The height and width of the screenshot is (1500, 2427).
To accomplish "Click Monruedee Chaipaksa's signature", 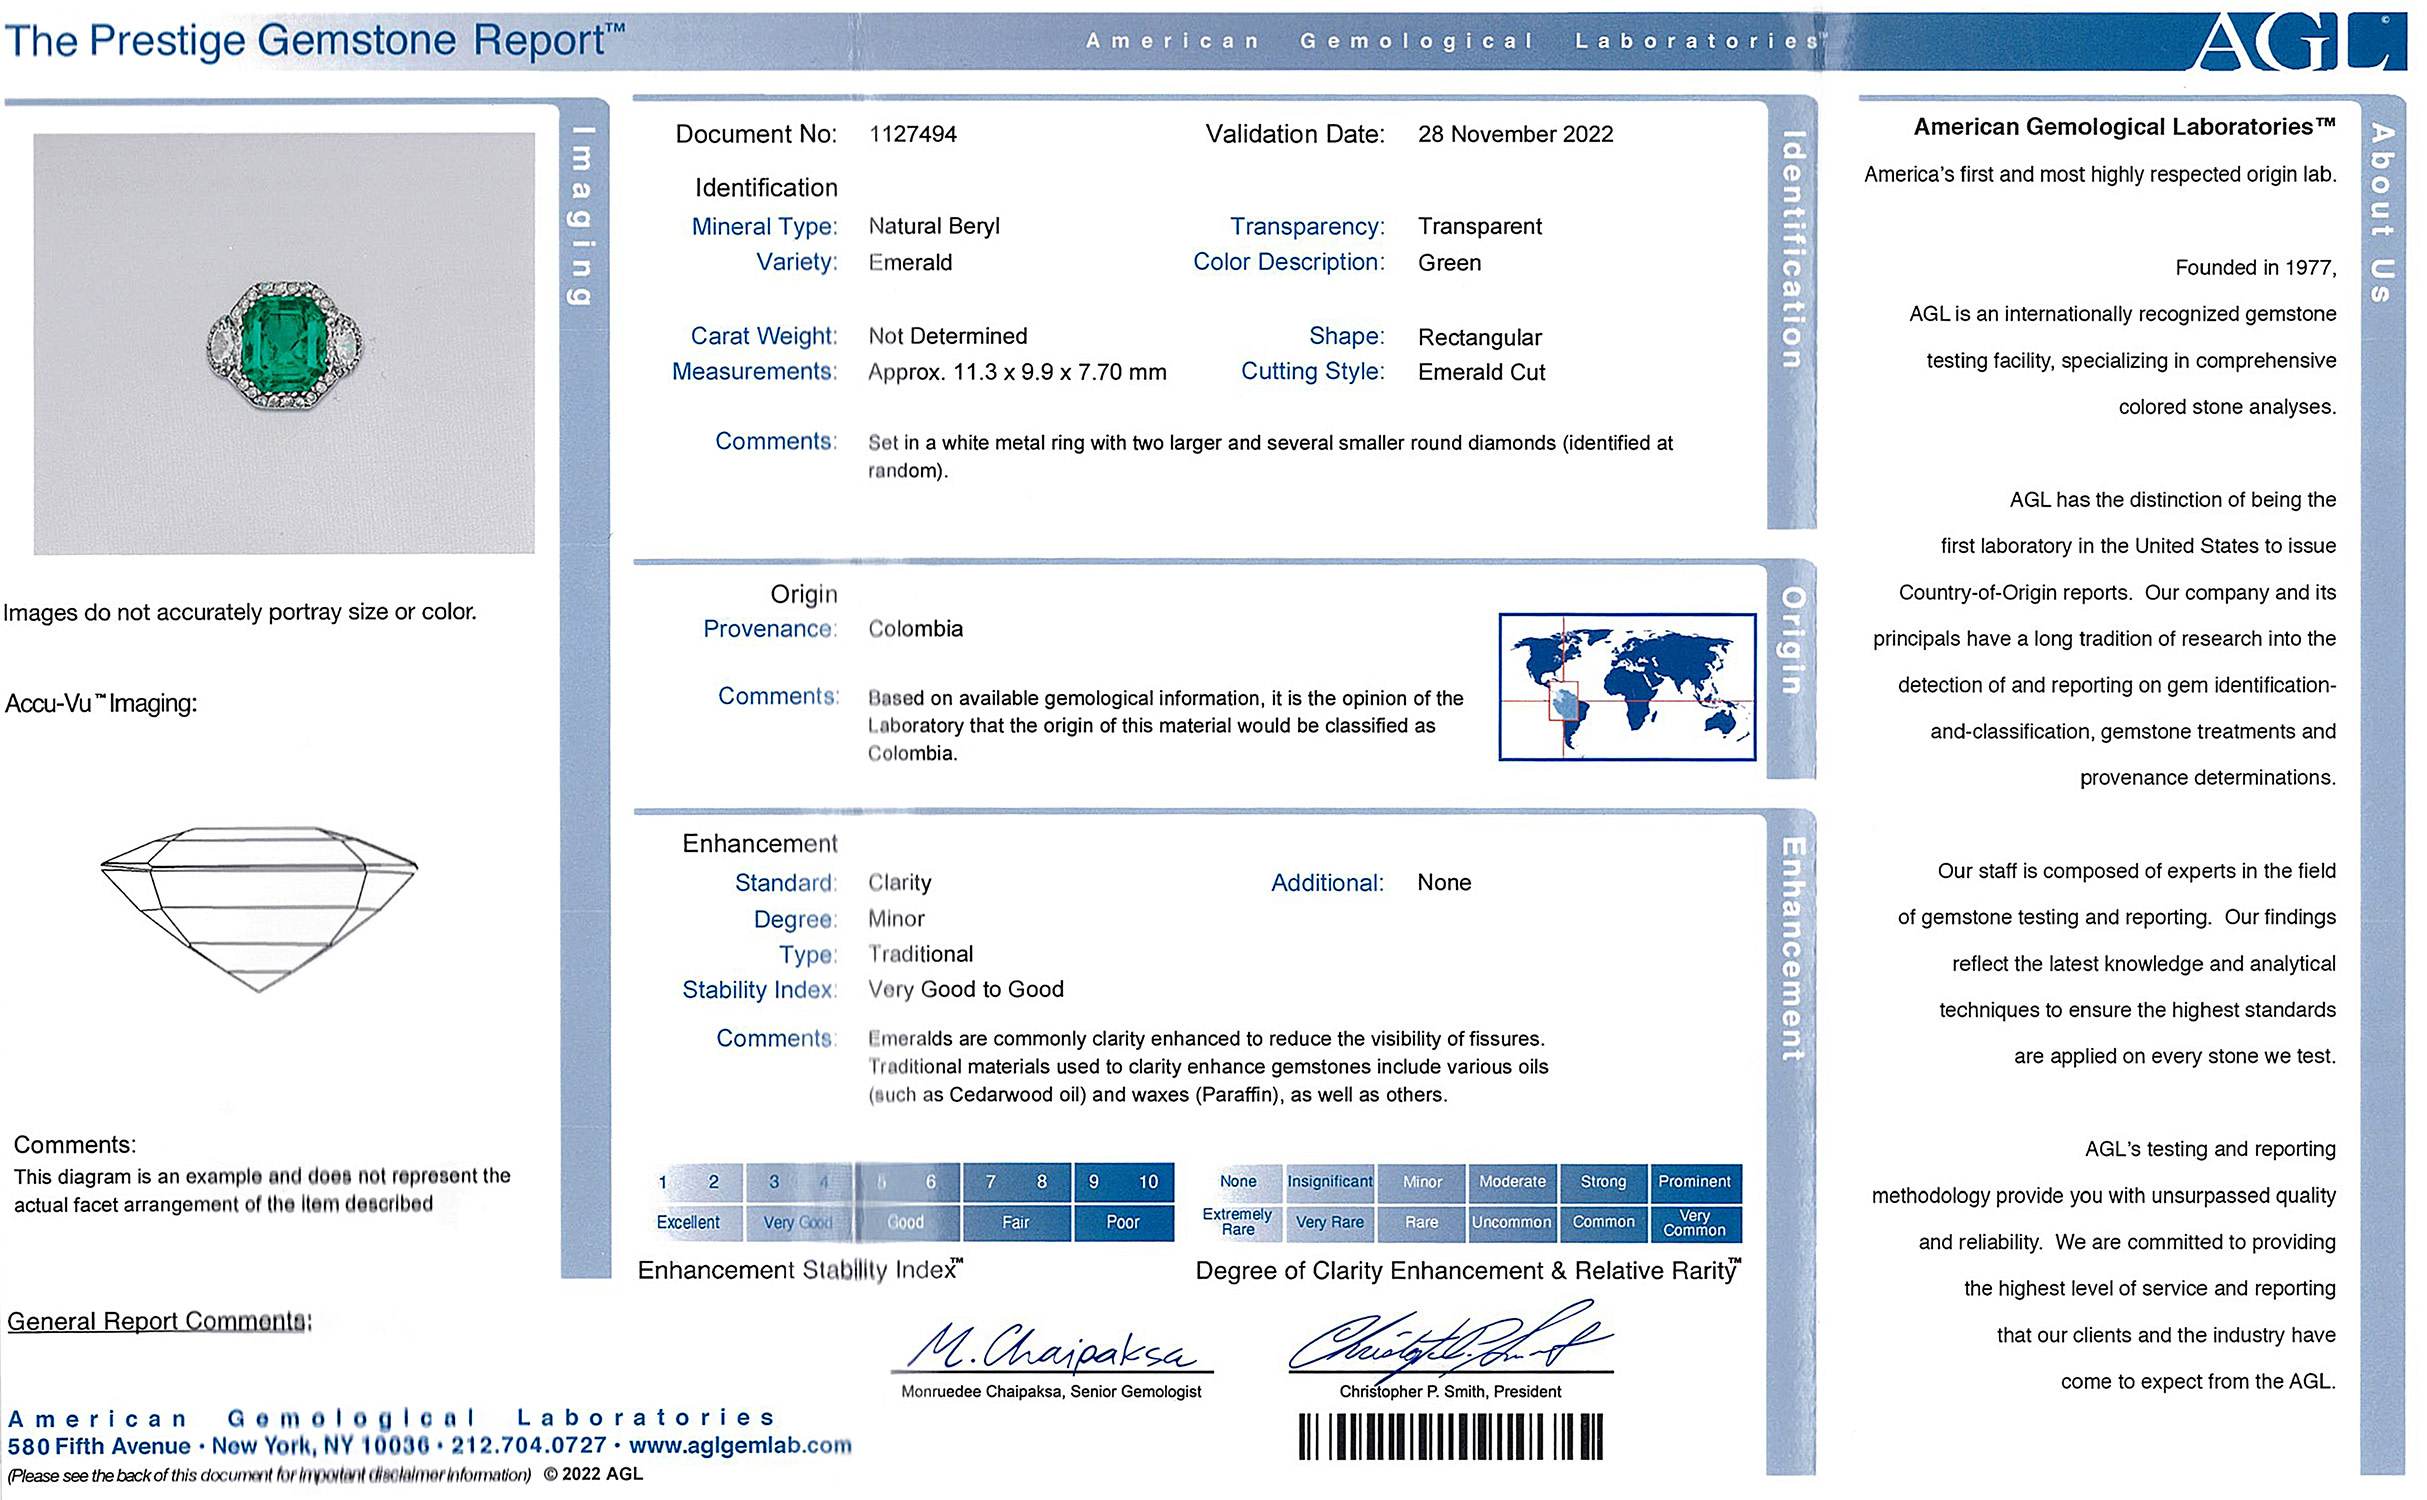I will [x=1051, y=1347].
